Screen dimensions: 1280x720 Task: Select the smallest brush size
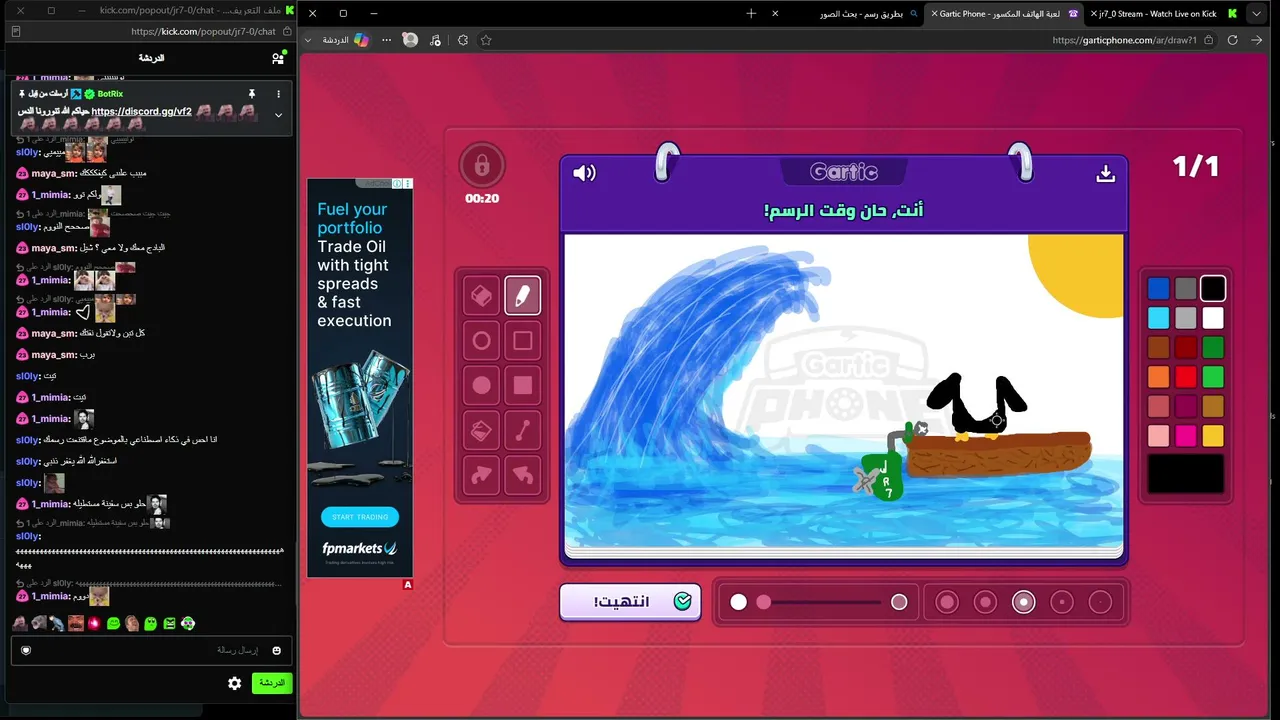coord(1100,602)
